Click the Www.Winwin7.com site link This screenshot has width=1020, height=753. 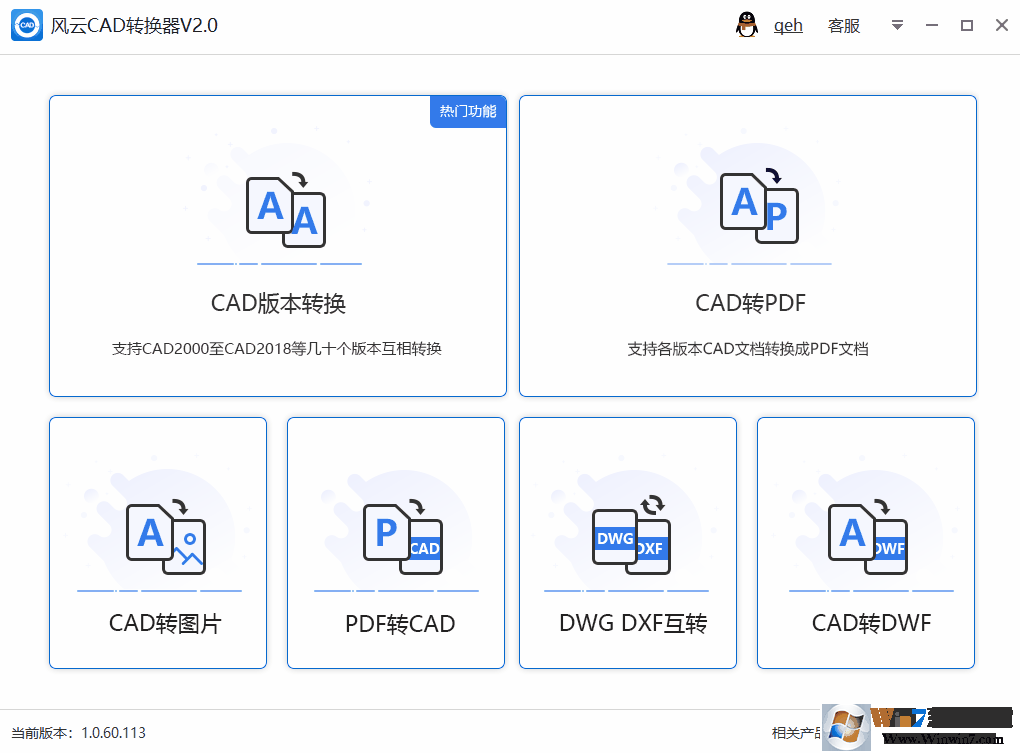944,737
